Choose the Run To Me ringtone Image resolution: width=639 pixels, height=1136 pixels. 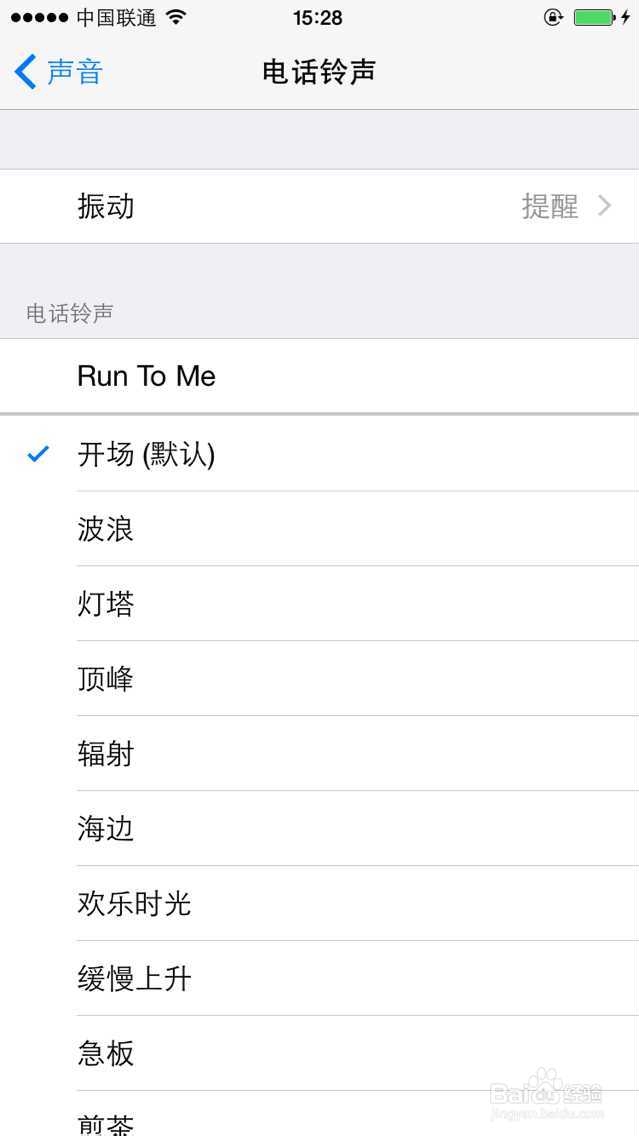pos(320,376)
